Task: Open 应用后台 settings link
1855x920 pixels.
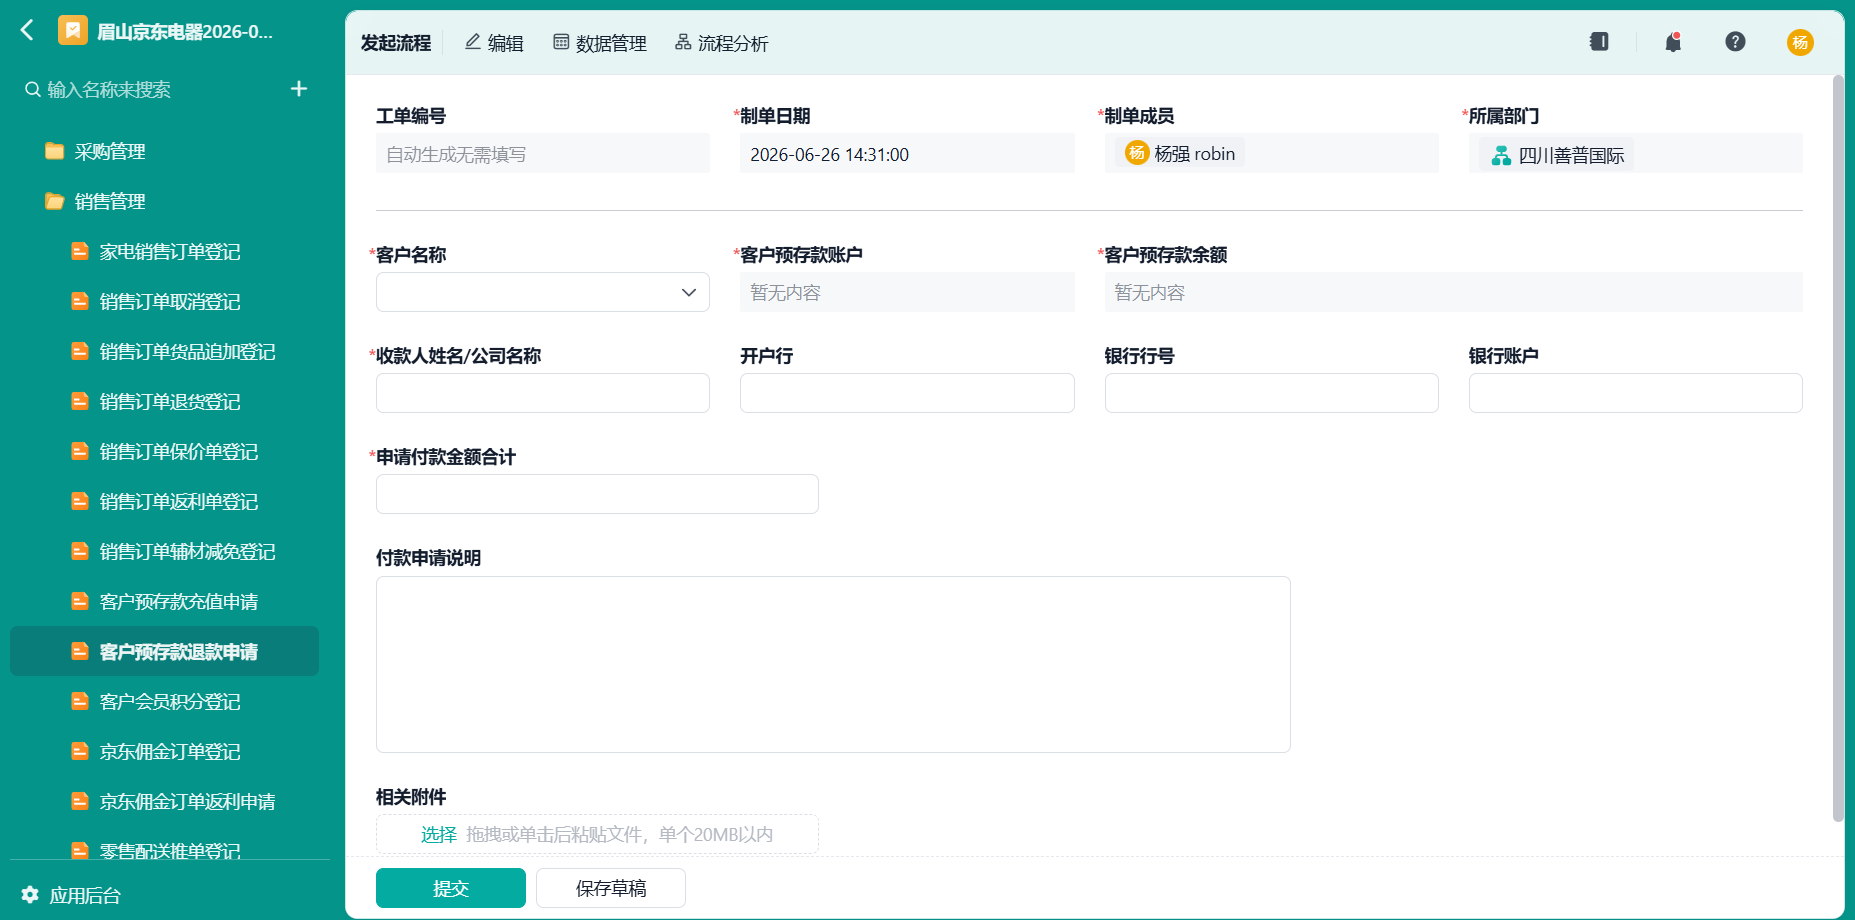Action: (85, 895)
